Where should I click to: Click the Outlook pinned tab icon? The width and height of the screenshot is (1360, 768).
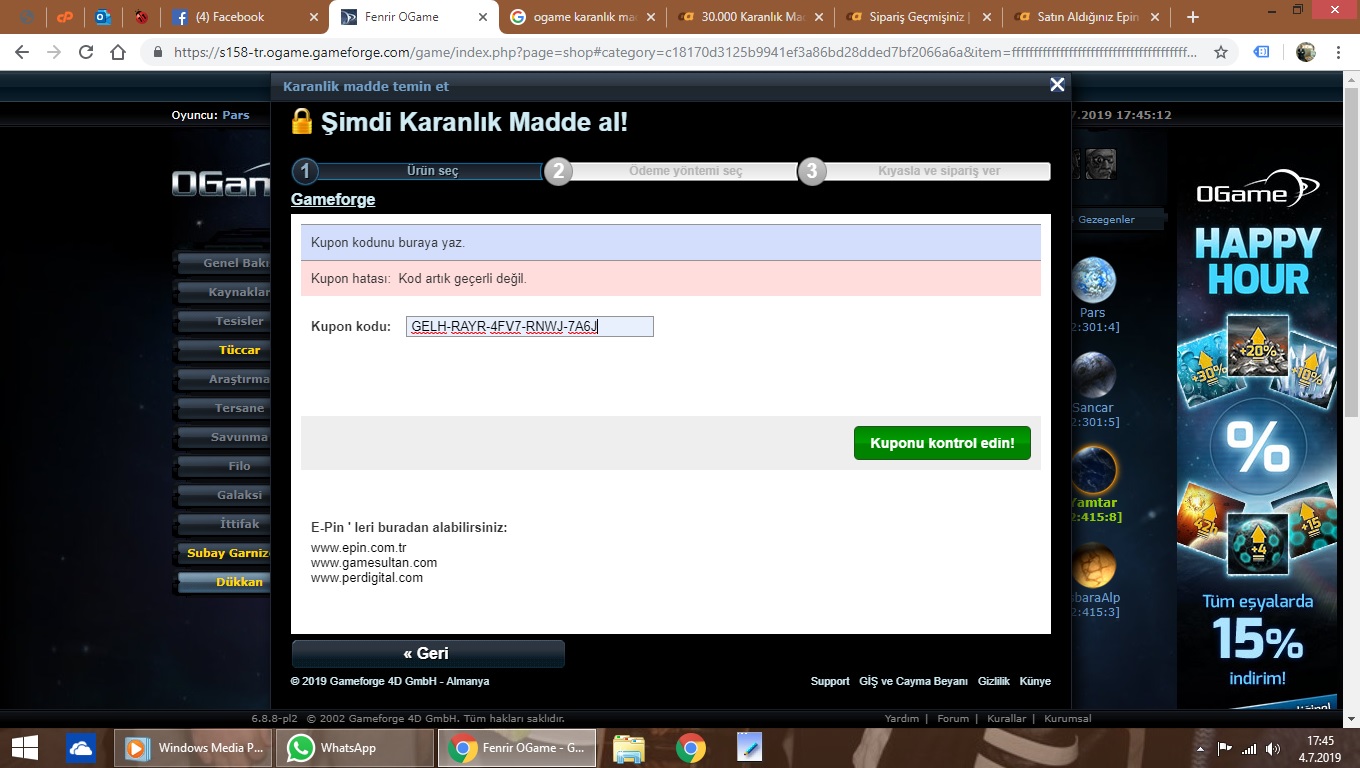102,17
